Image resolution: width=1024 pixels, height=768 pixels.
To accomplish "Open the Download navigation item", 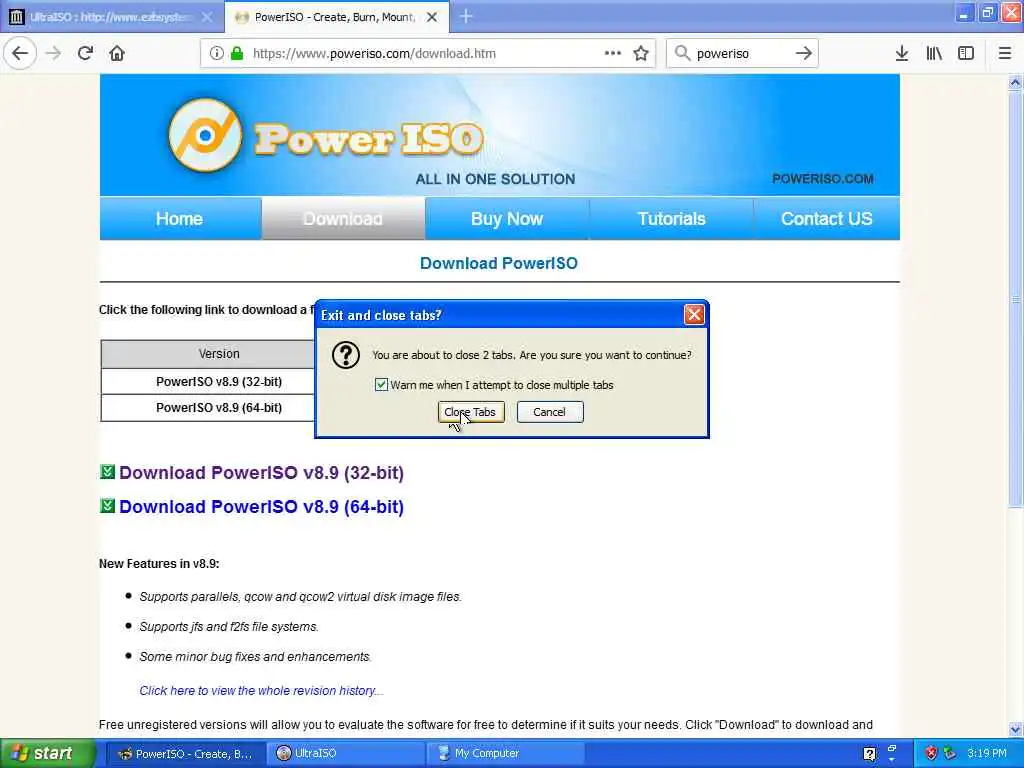I will pos(343,219).
